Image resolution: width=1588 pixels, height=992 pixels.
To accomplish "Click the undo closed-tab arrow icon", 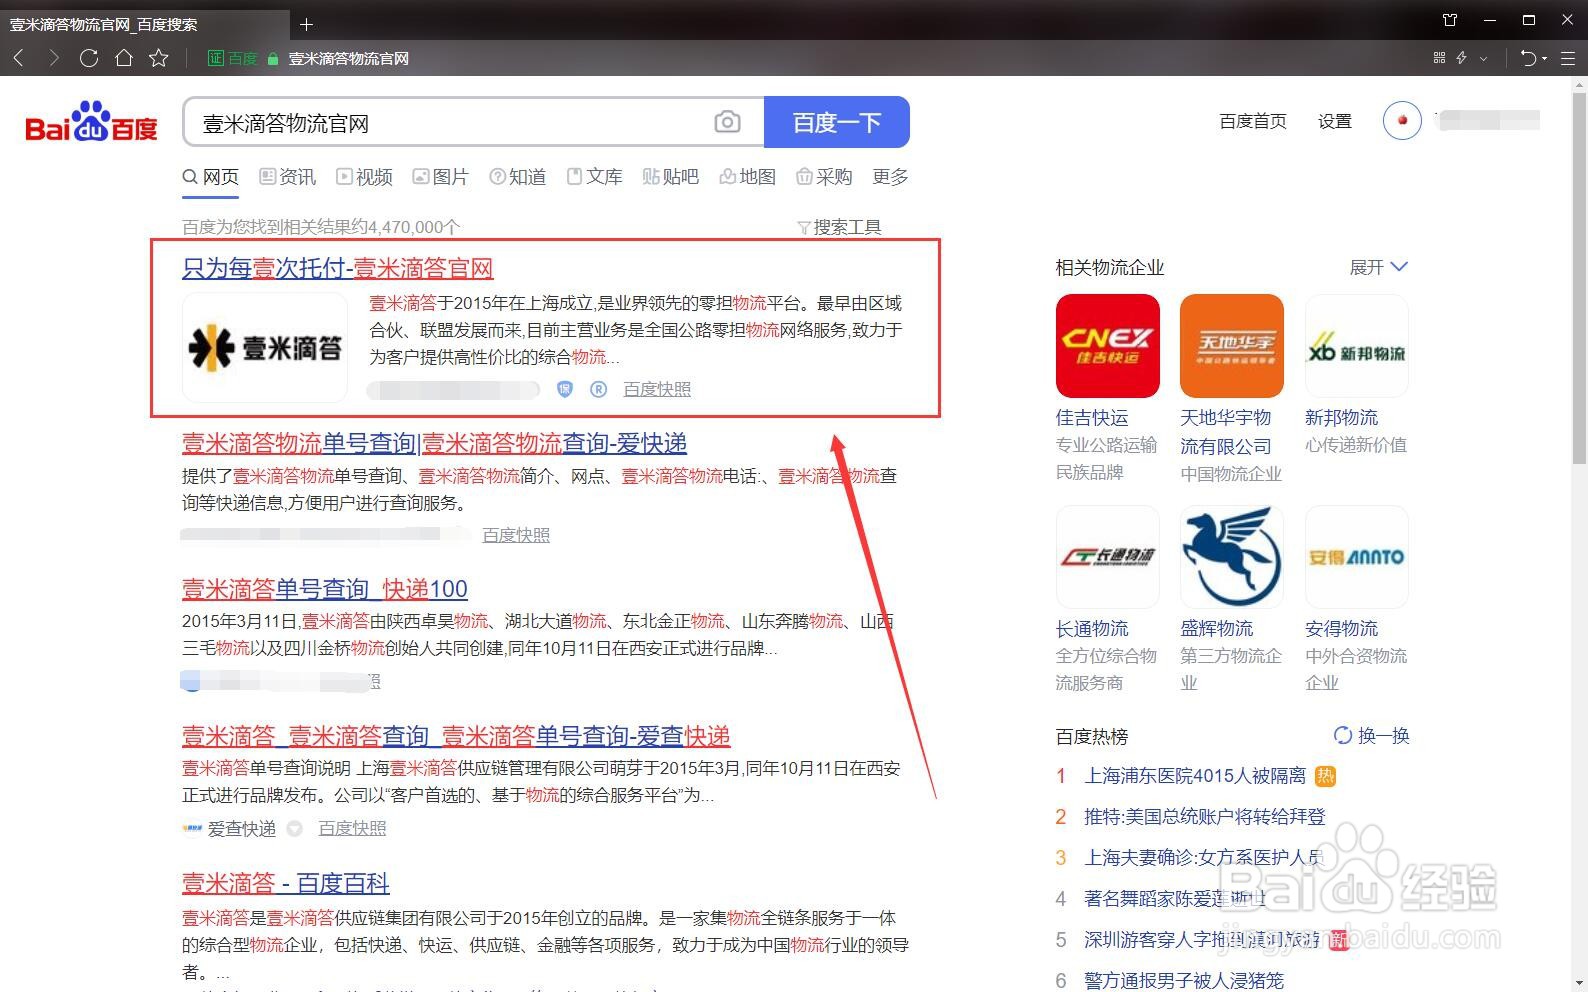I will pos(1528,58).
